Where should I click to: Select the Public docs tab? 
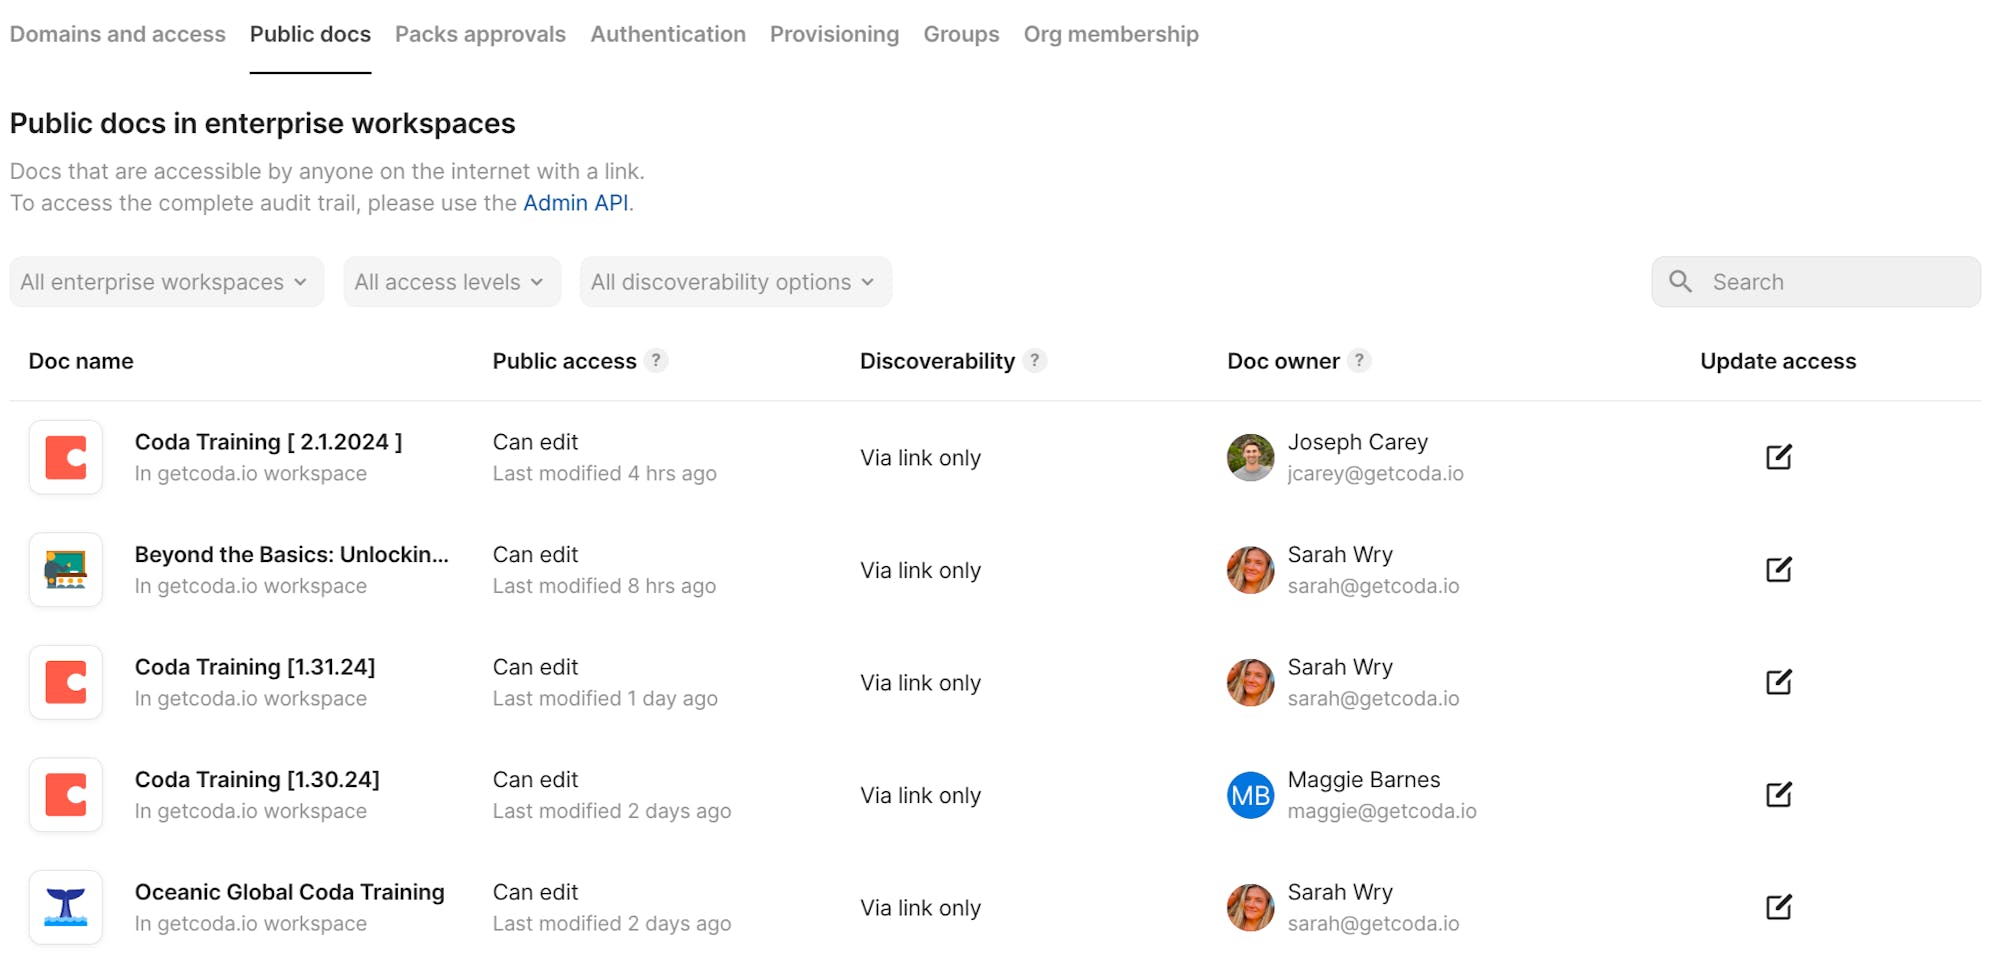pos(310,34)
